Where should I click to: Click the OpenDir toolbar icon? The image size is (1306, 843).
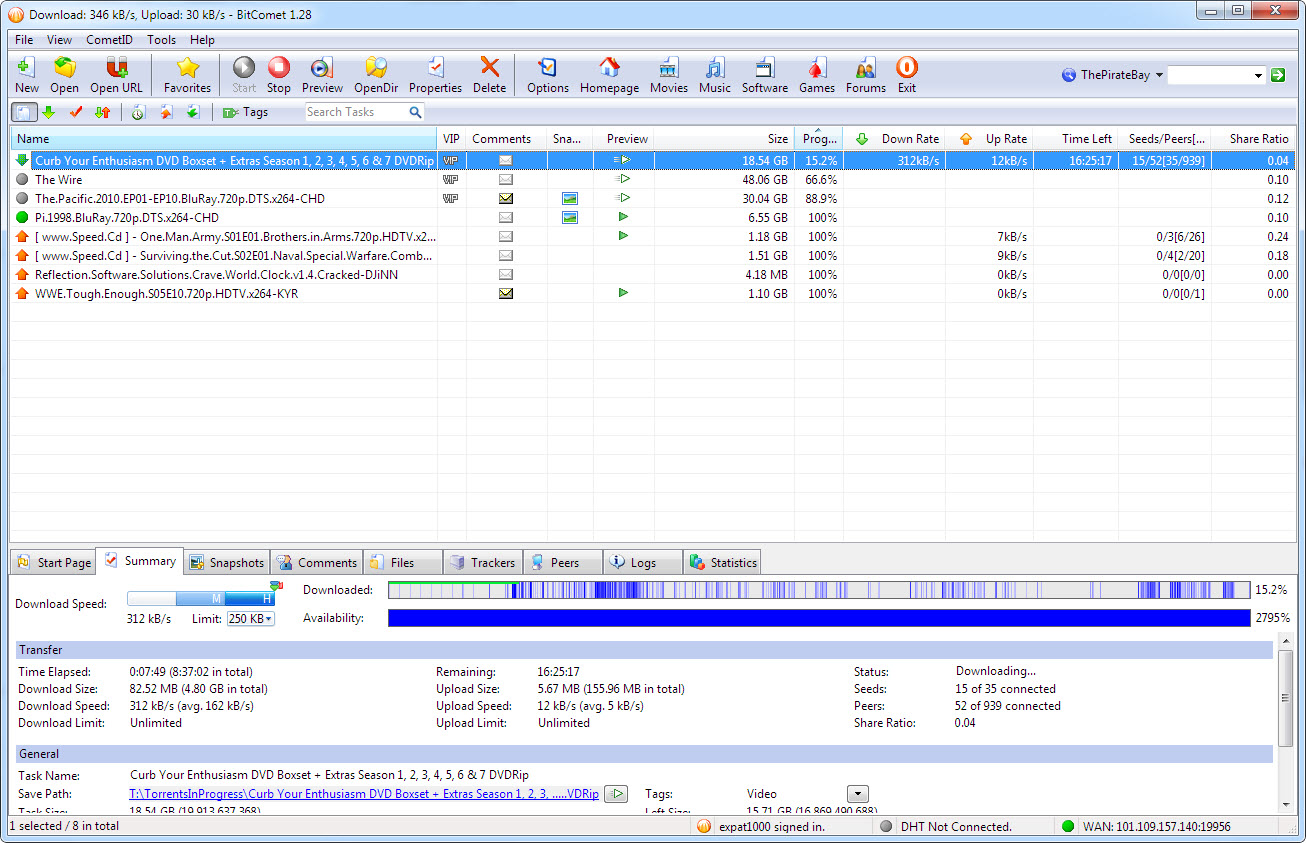(376, 67)
